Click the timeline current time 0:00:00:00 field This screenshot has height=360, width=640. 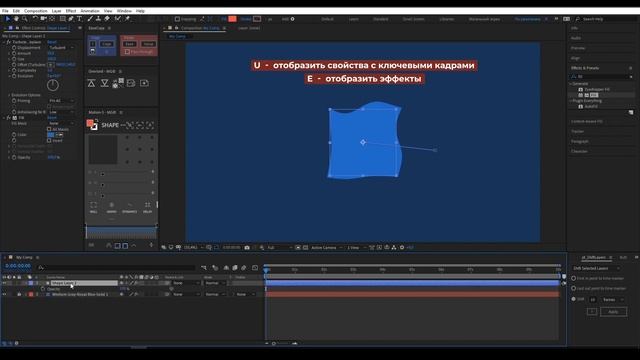(18, 266)
